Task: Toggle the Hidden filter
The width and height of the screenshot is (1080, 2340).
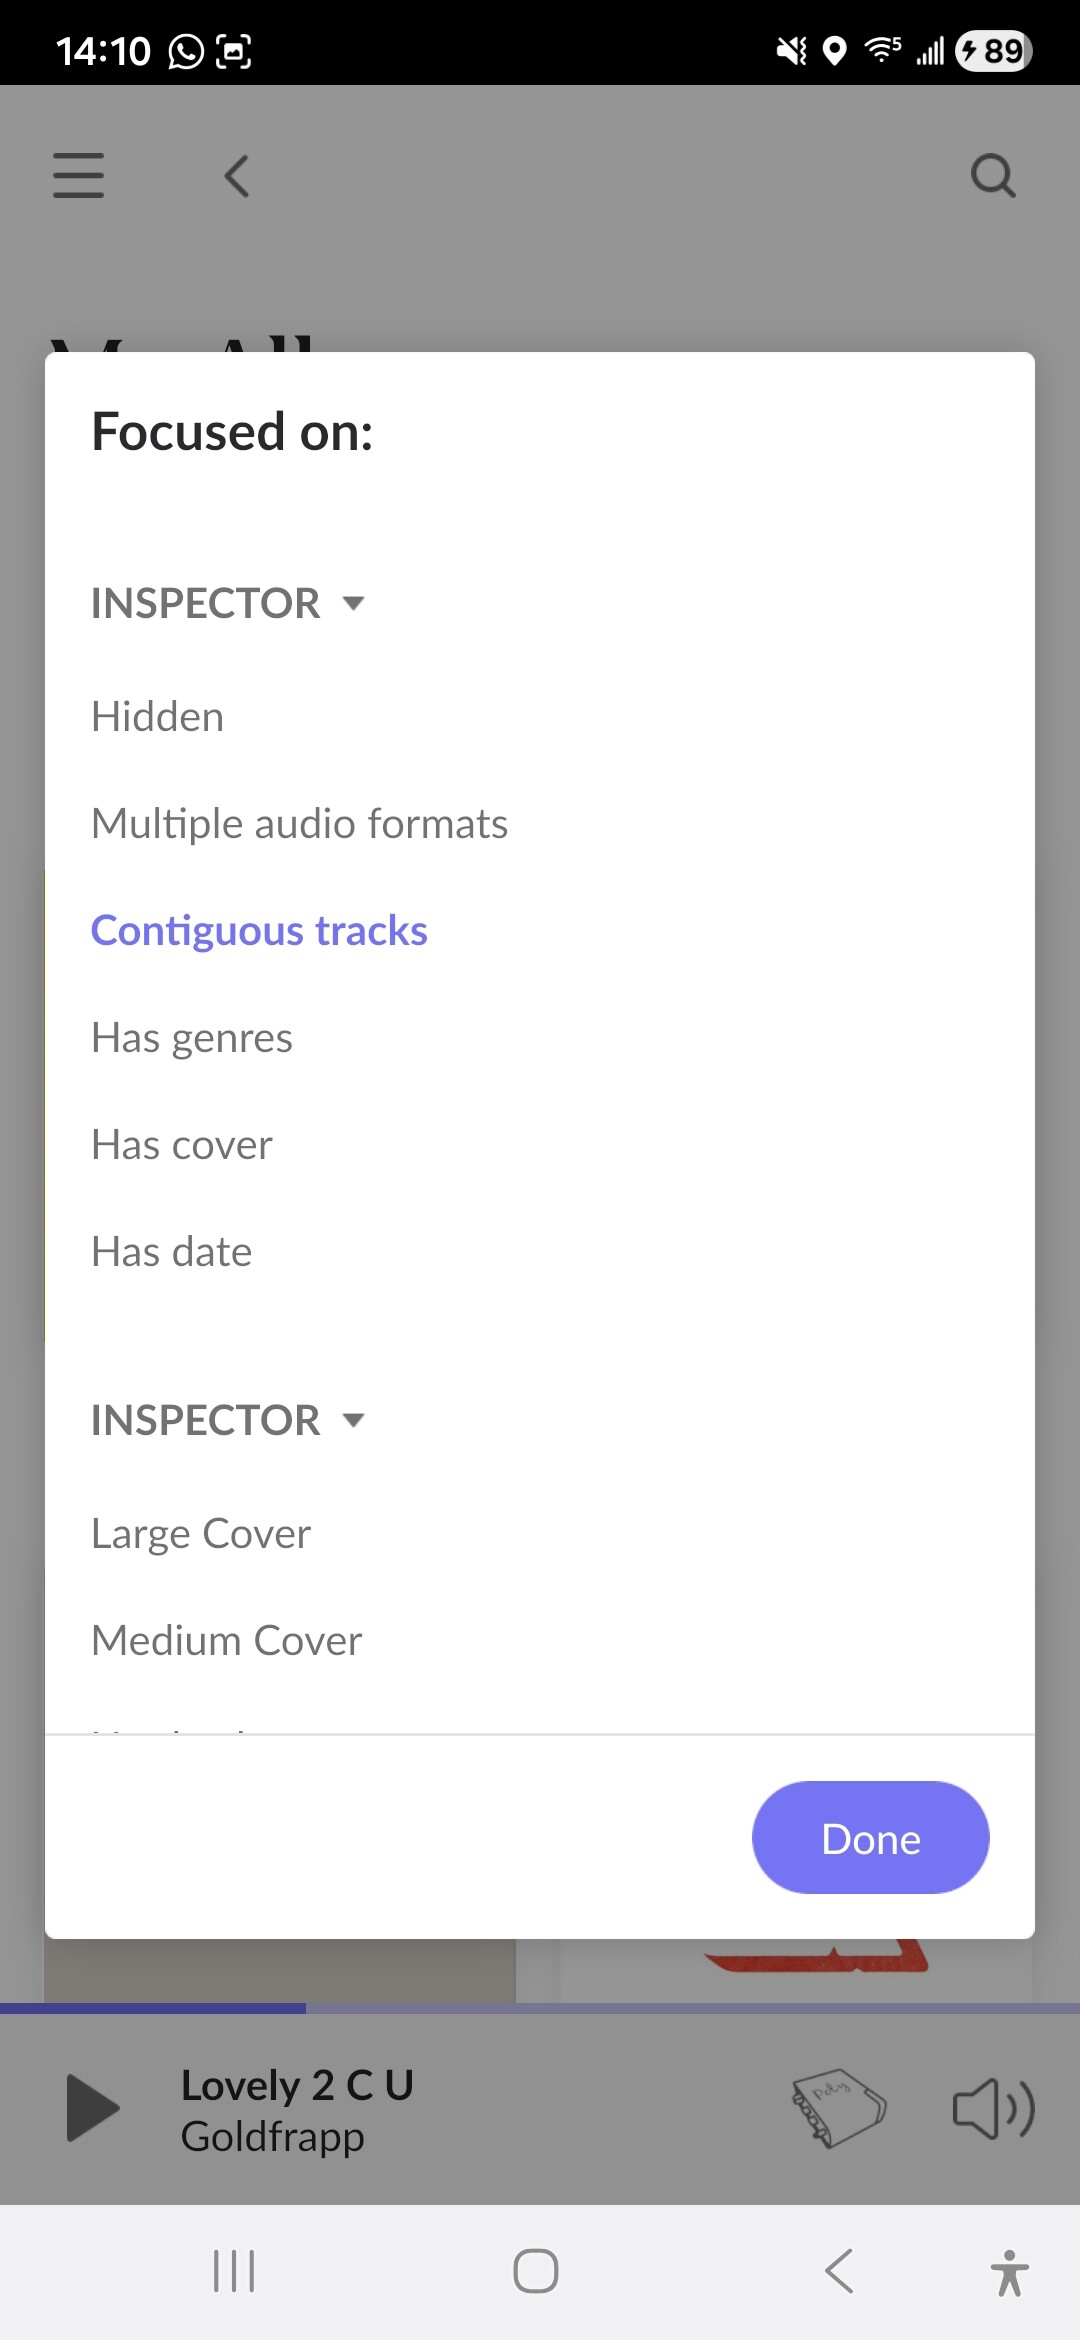Action: click(158, 717)
